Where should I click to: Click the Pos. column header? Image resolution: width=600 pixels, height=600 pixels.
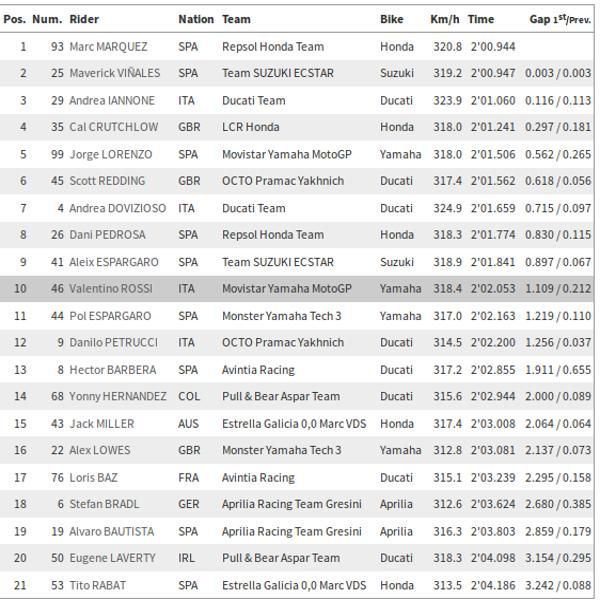click(15, 19)
